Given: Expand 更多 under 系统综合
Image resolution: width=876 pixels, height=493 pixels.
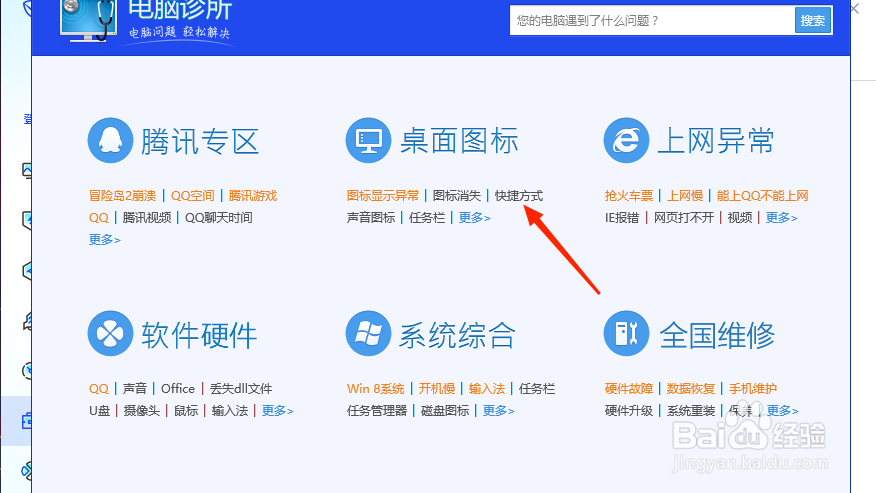Looking at the screenshot, I should [x=499, y=410].
